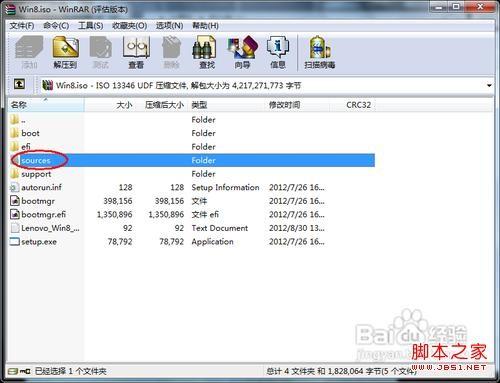
Task: Click the up one level arrow icon
Action: [x=19, y=84]
